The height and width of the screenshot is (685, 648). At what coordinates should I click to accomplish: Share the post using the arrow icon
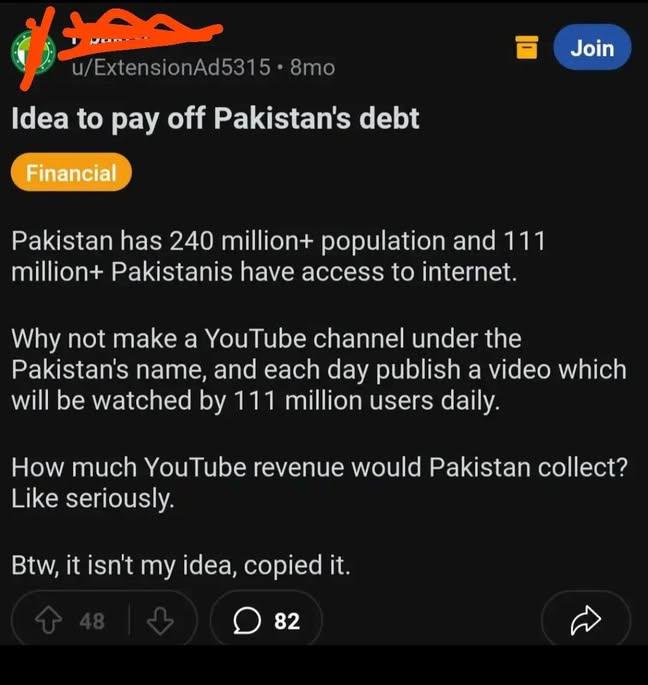pos(586,620)
